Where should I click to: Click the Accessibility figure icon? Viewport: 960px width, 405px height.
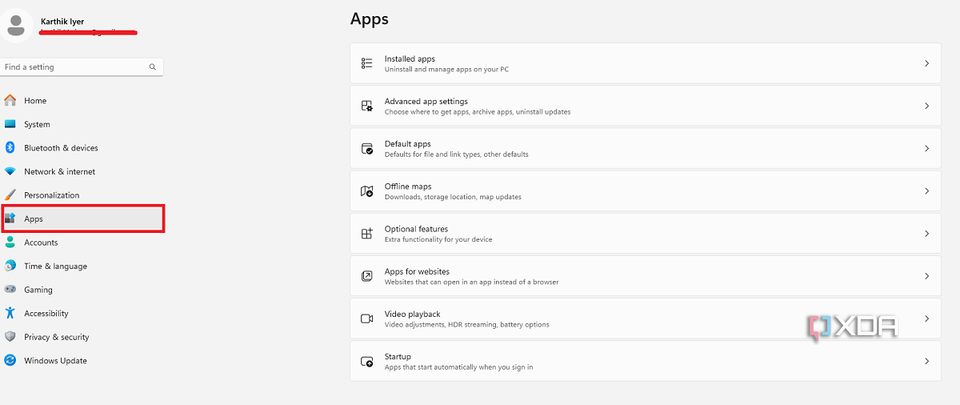pos(10,313)
